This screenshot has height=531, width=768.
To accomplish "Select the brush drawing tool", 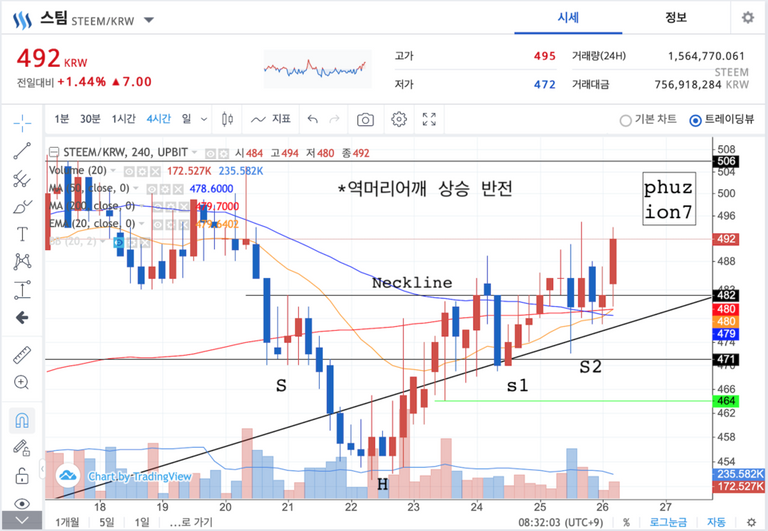I will coord(22,207).
